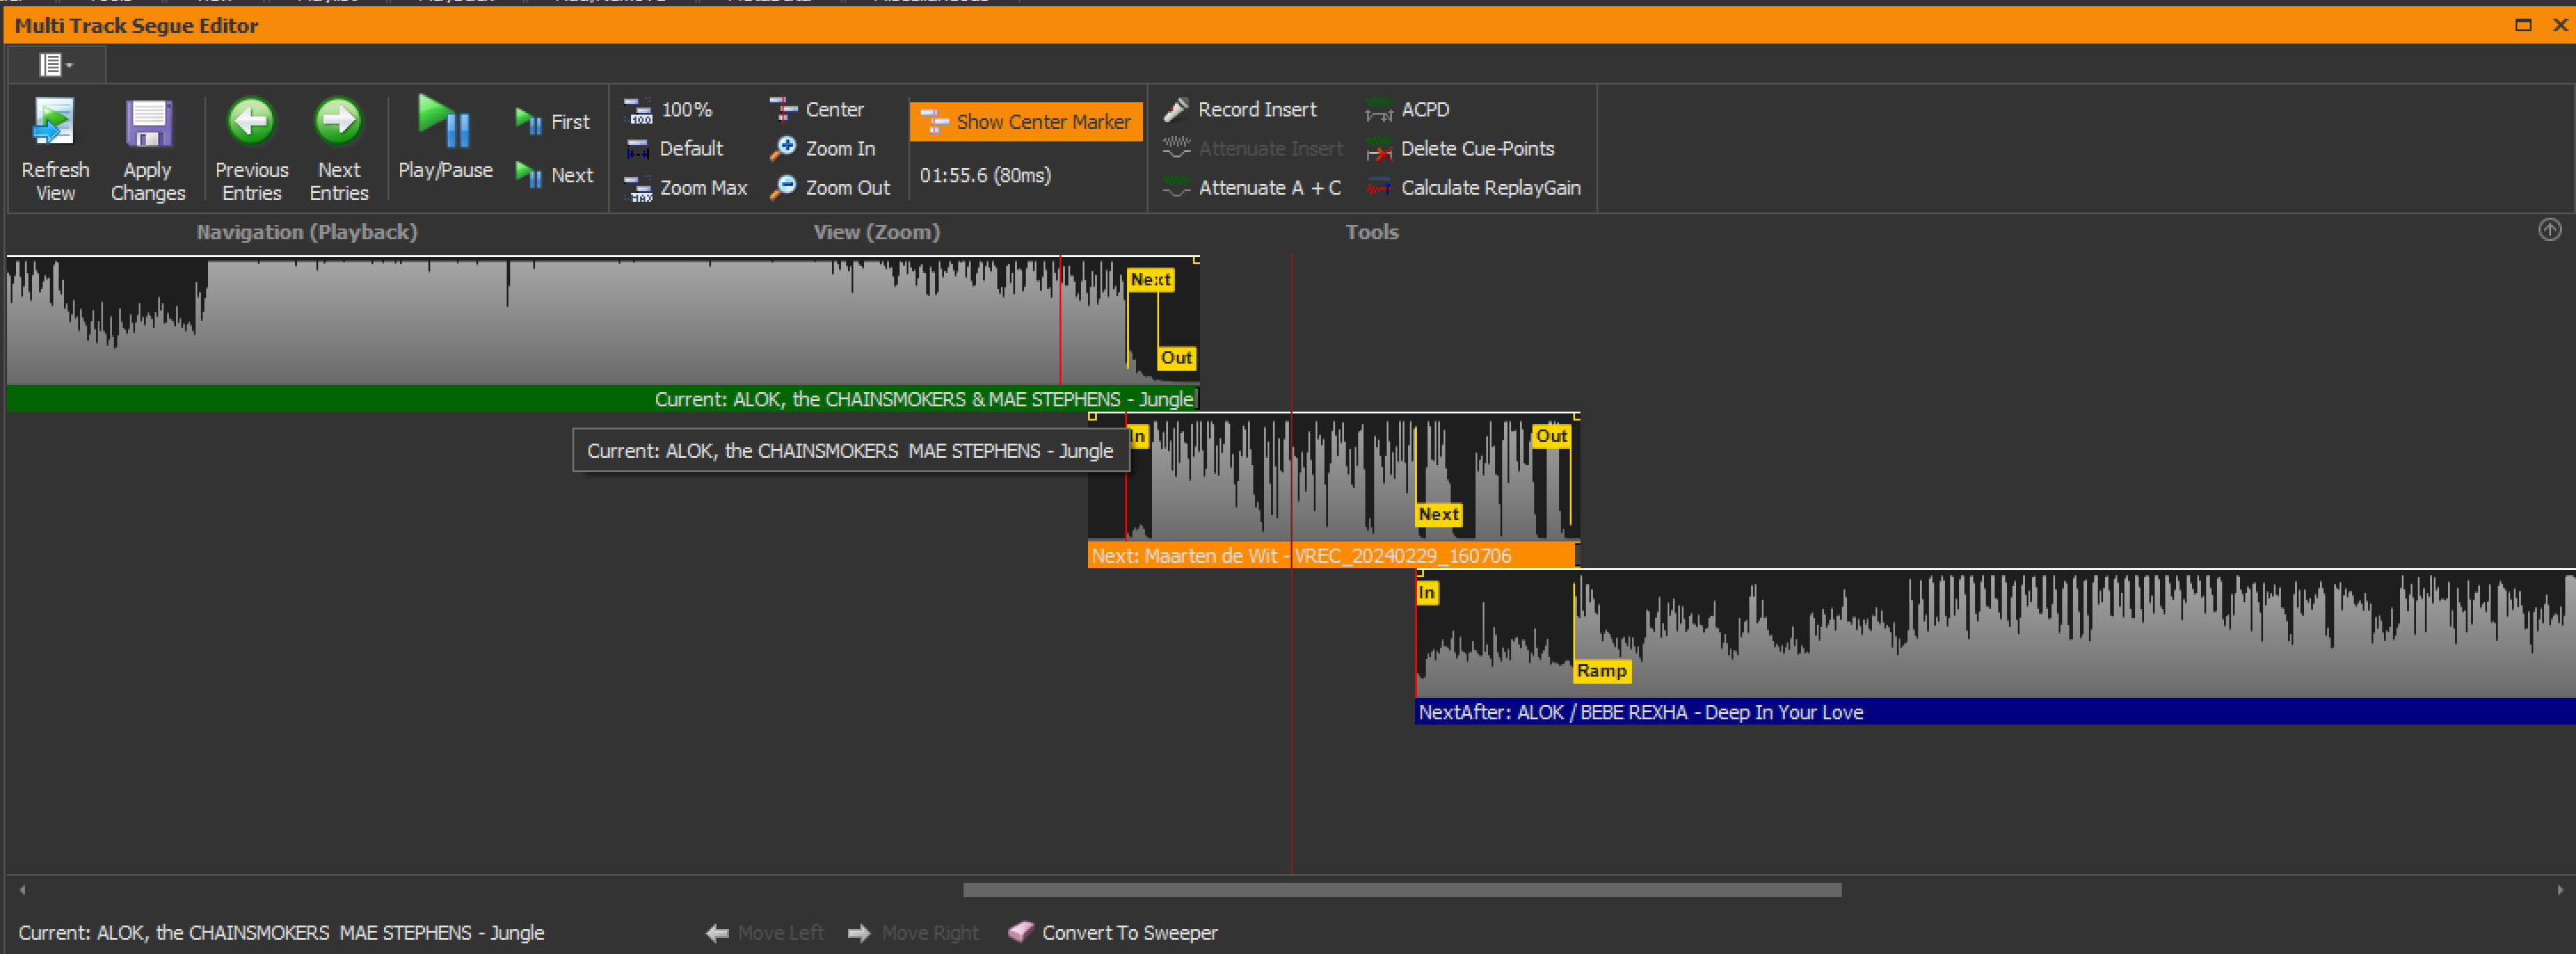
Task: Go to Previous Entries green arrow
Action: (251, 122)
